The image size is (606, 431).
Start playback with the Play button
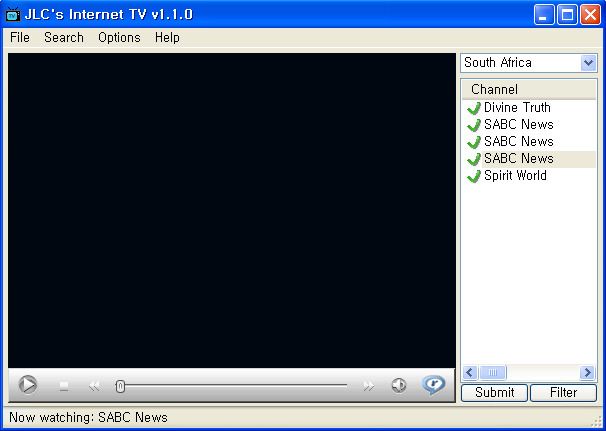[x=28, y=385]
